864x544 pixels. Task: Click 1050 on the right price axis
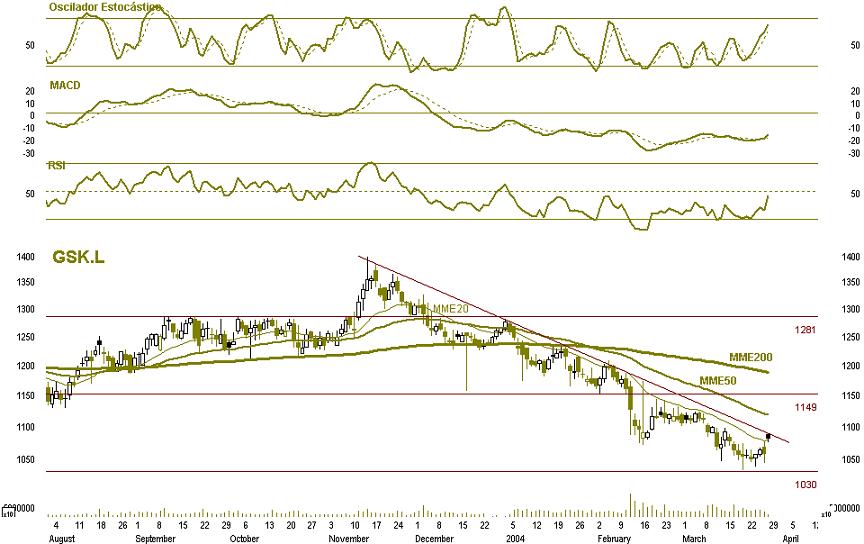pyautogui.click(x=850, y=460)
